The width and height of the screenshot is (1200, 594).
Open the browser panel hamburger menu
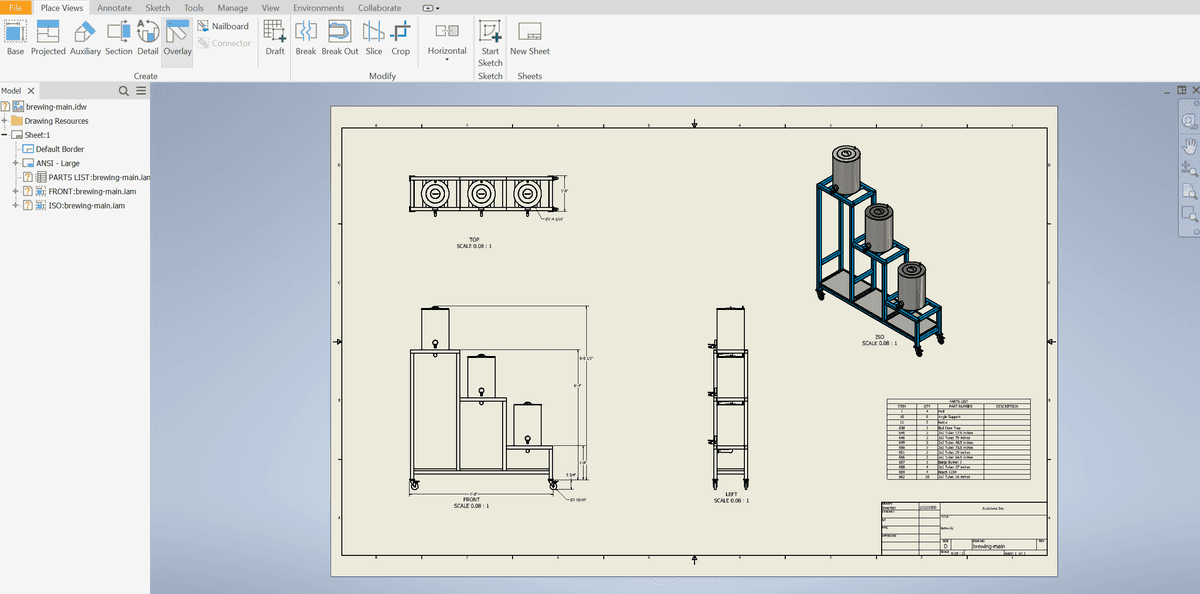tap(141, 91)
